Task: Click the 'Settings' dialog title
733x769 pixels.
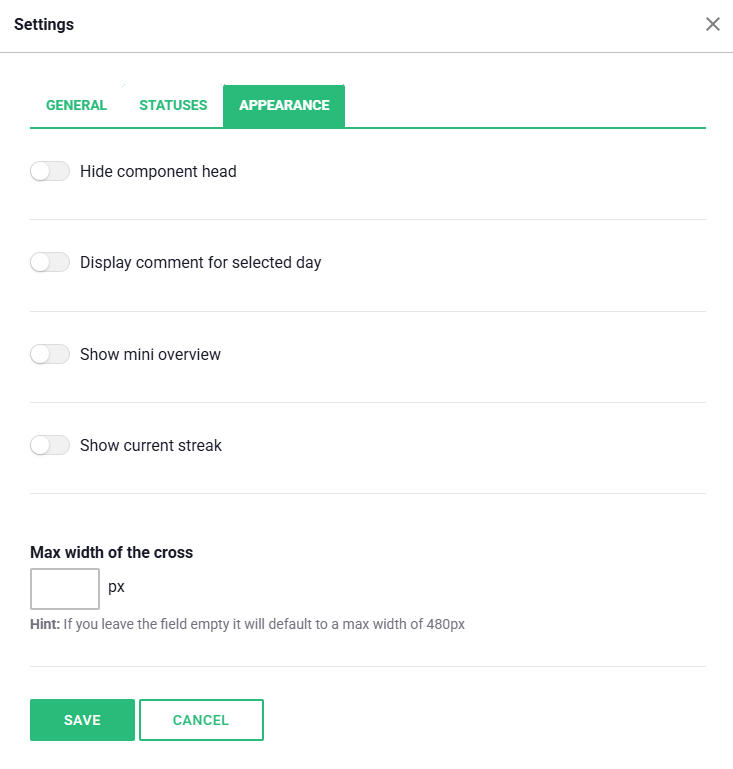Action: (44, 24)
